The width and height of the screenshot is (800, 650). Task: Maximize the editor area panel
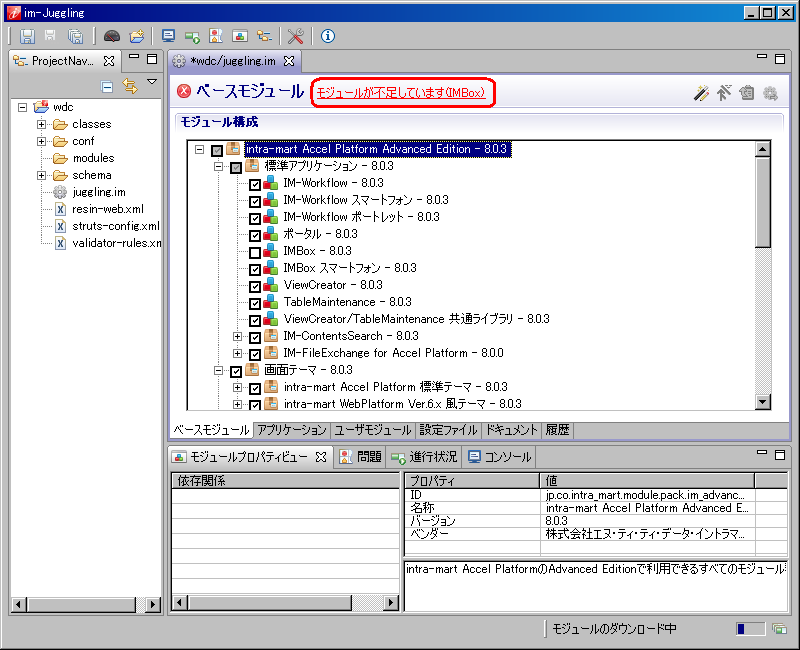coord(780,59)
